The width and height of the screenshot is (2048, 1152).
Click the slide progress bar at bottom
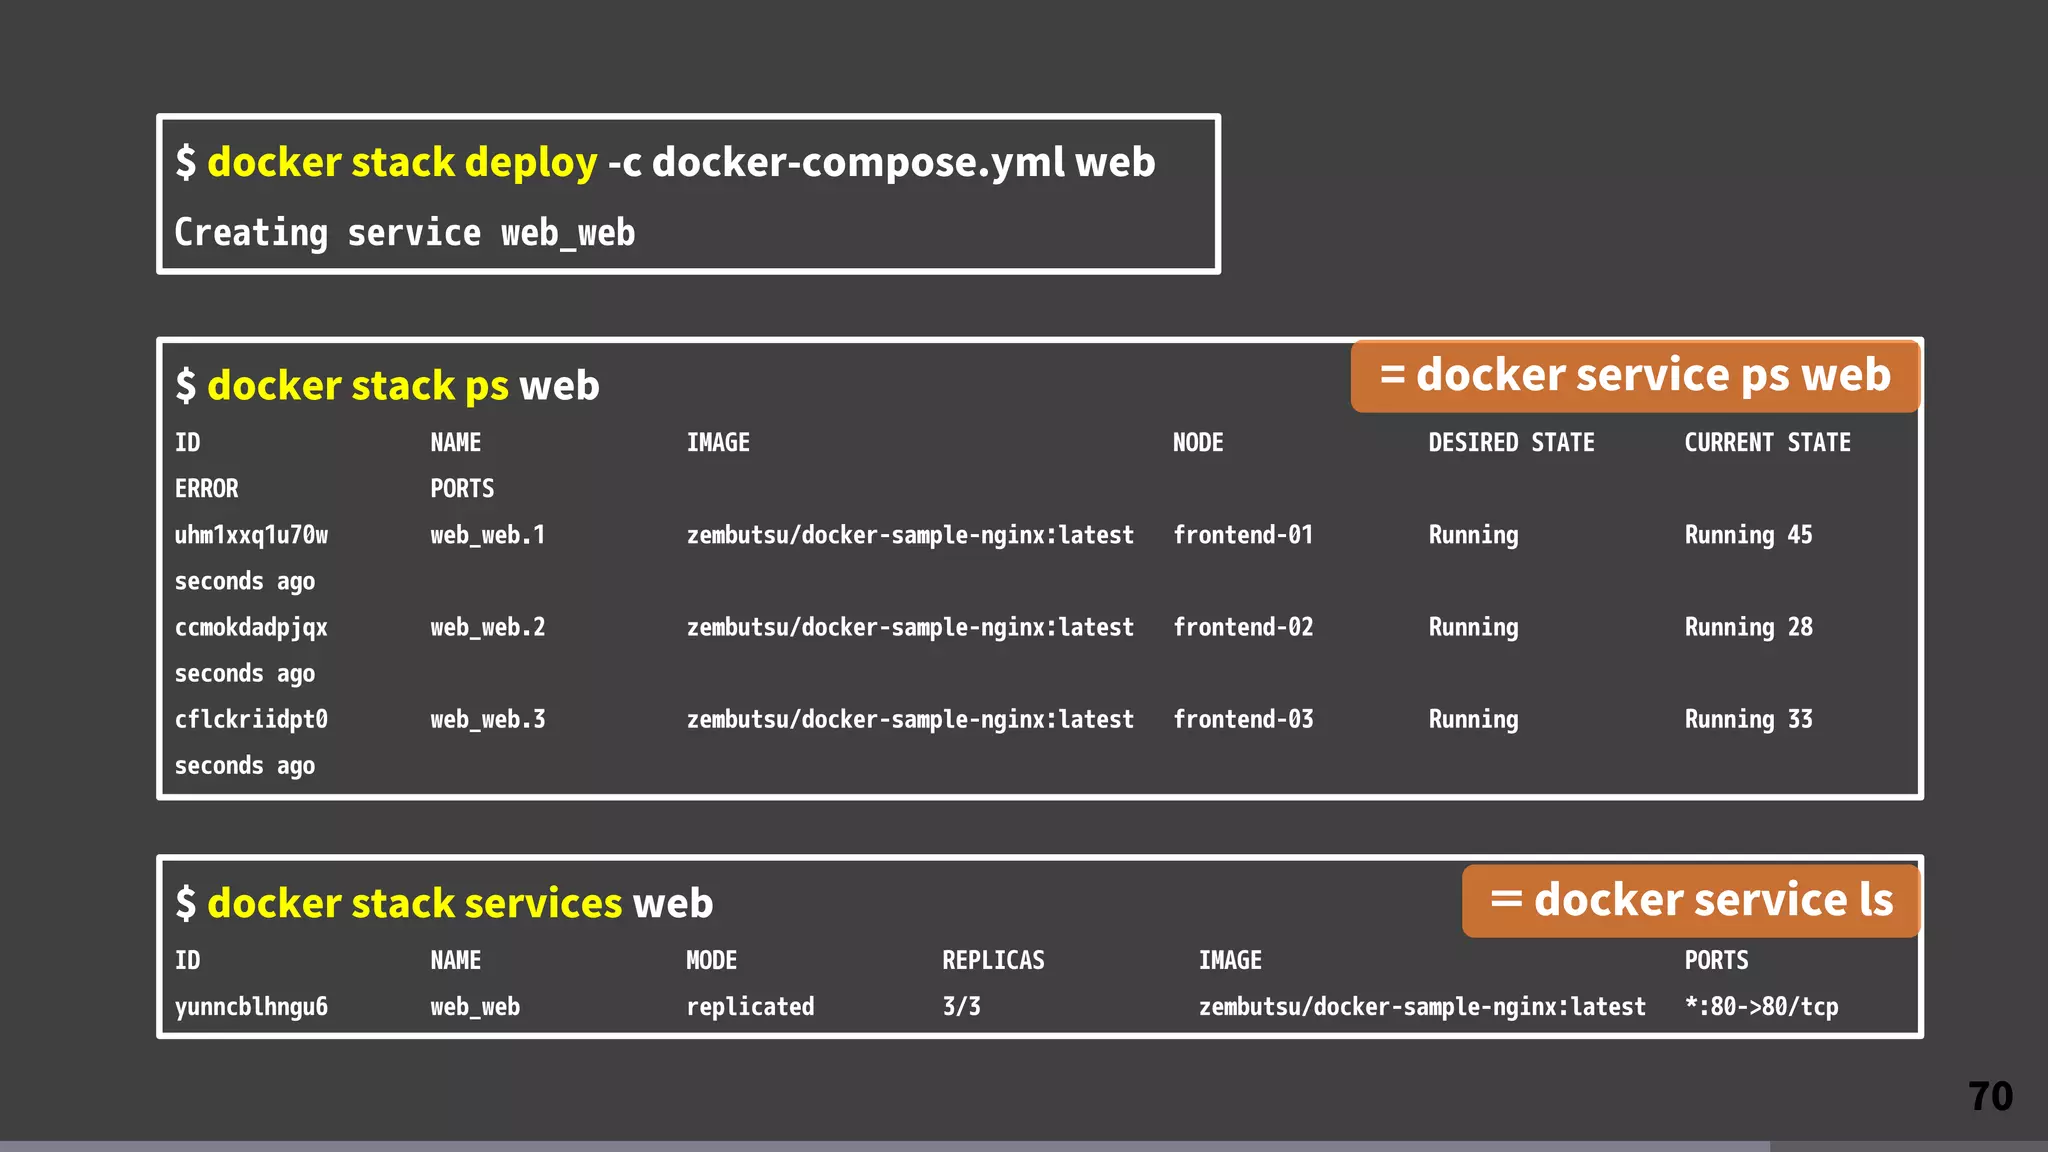coord(884,1146)
